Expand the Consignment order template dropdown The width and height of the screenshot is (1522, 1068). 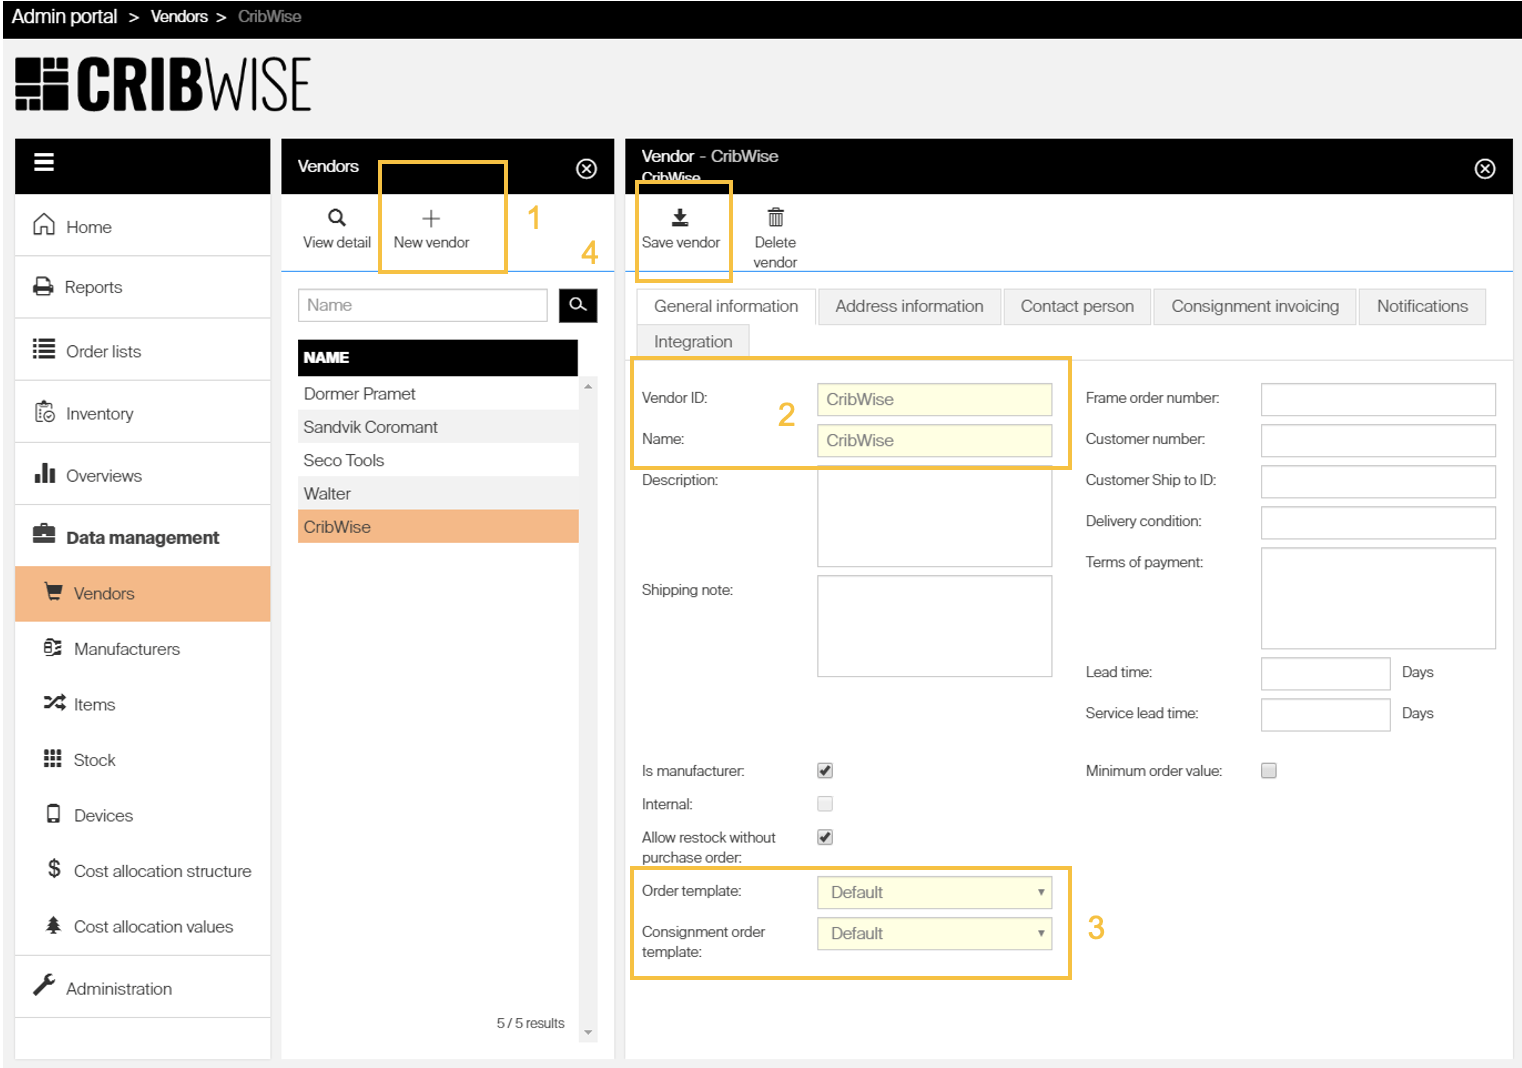934,933
